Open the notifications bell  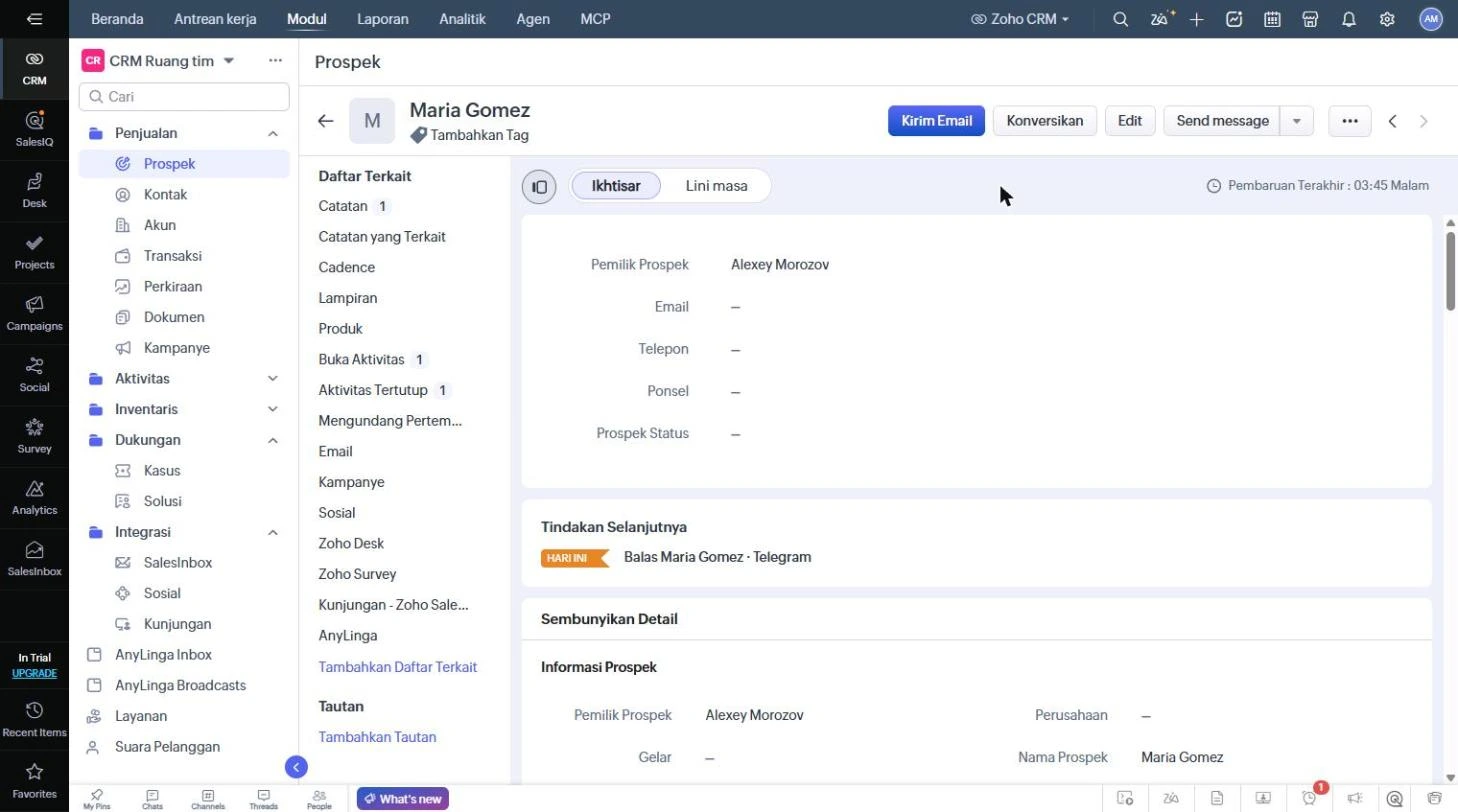tap(1349, 19)
